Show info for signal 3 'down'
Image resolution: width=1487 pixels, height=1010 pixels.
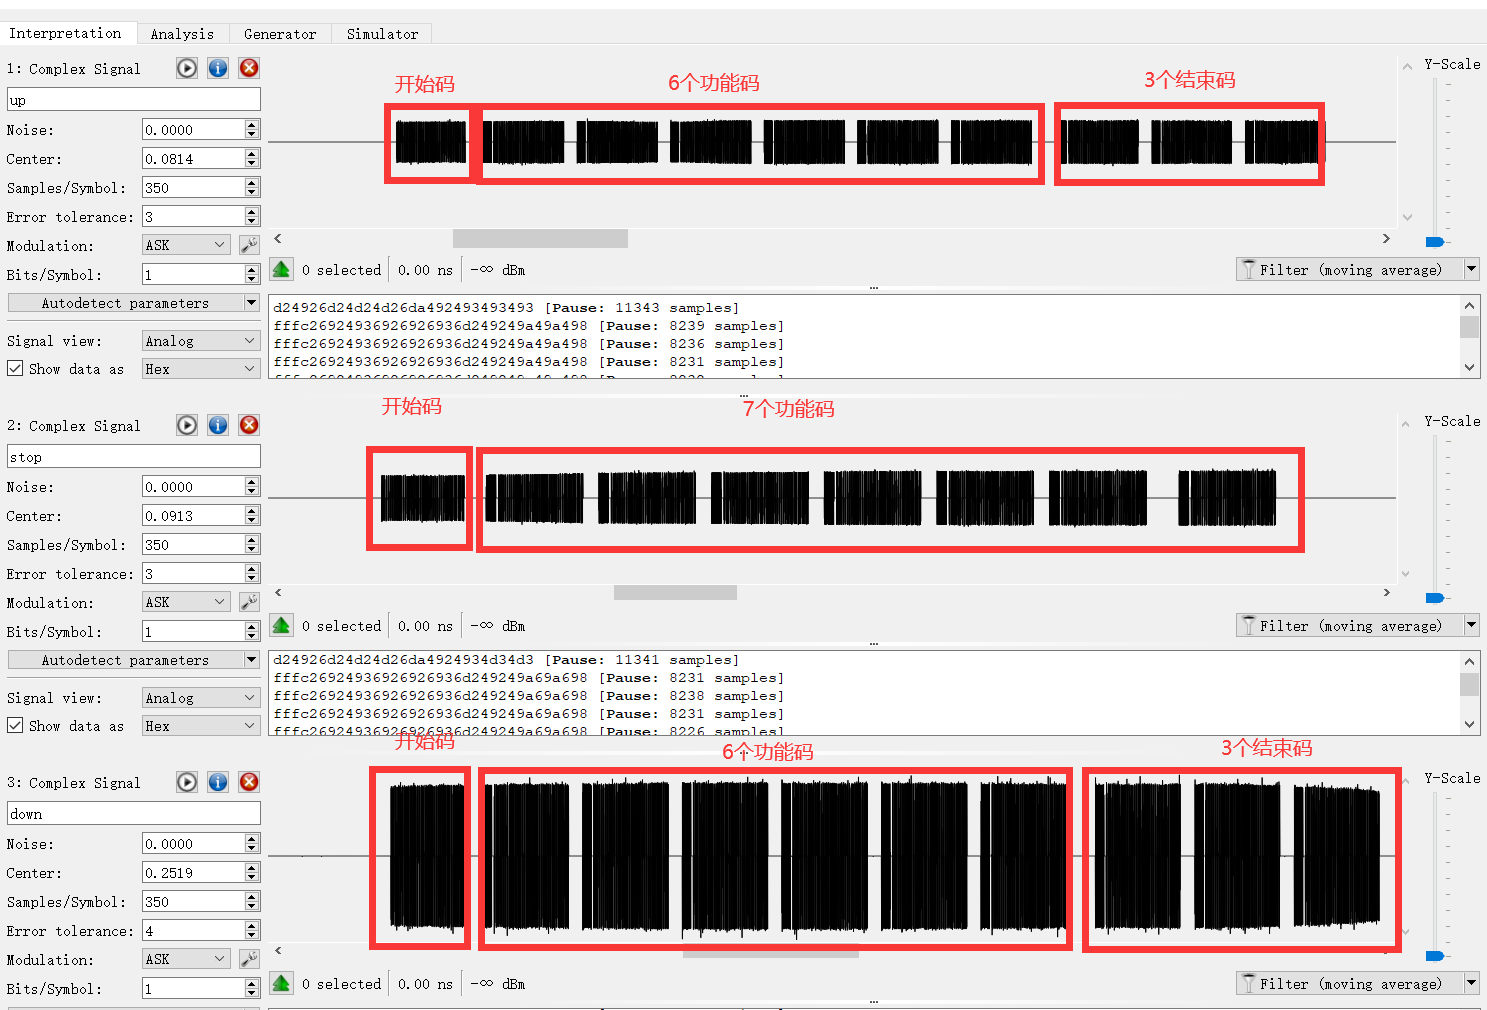click(218, 782)
